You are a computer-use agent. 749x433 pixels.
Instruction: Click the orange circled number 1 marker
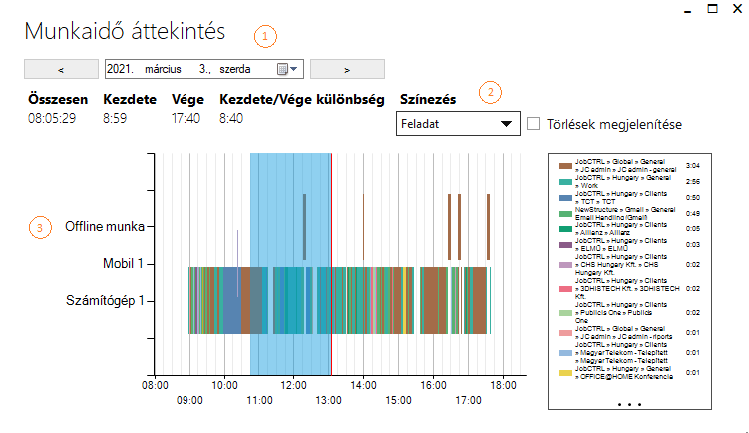(x=265, y=35)
